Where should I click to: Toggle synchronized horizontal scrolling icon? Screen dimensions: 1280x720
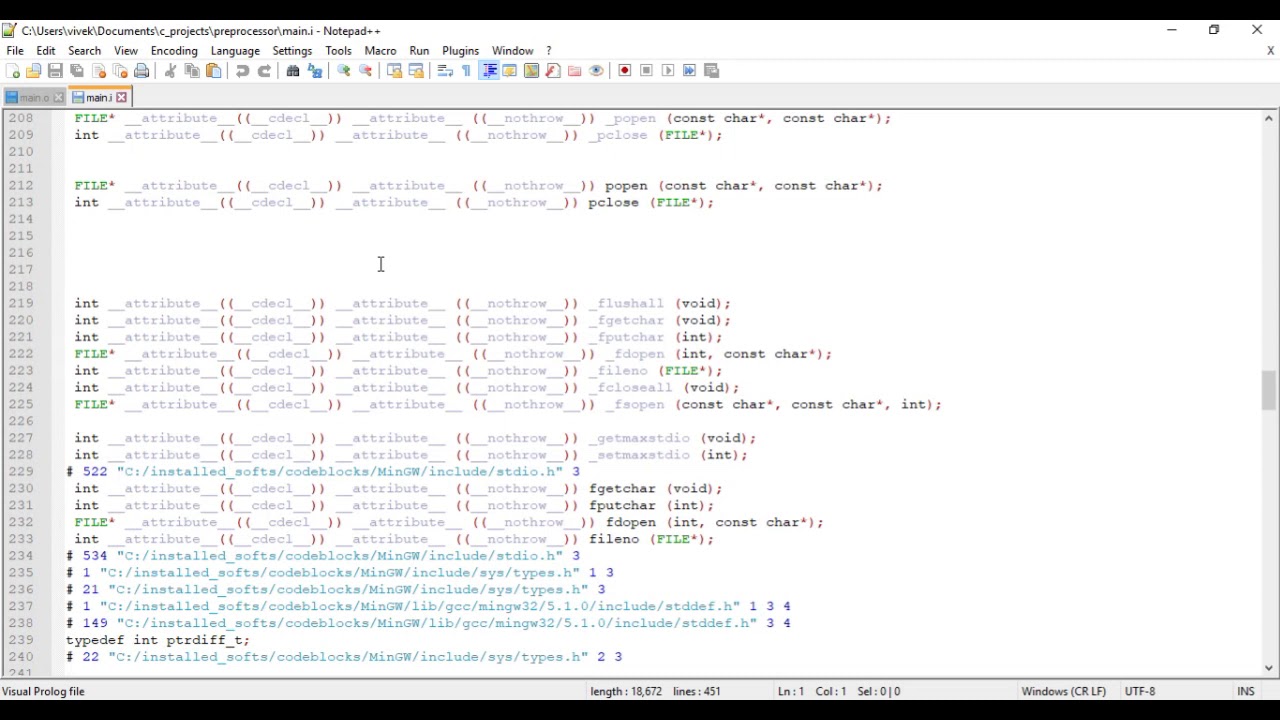(416, 71)
